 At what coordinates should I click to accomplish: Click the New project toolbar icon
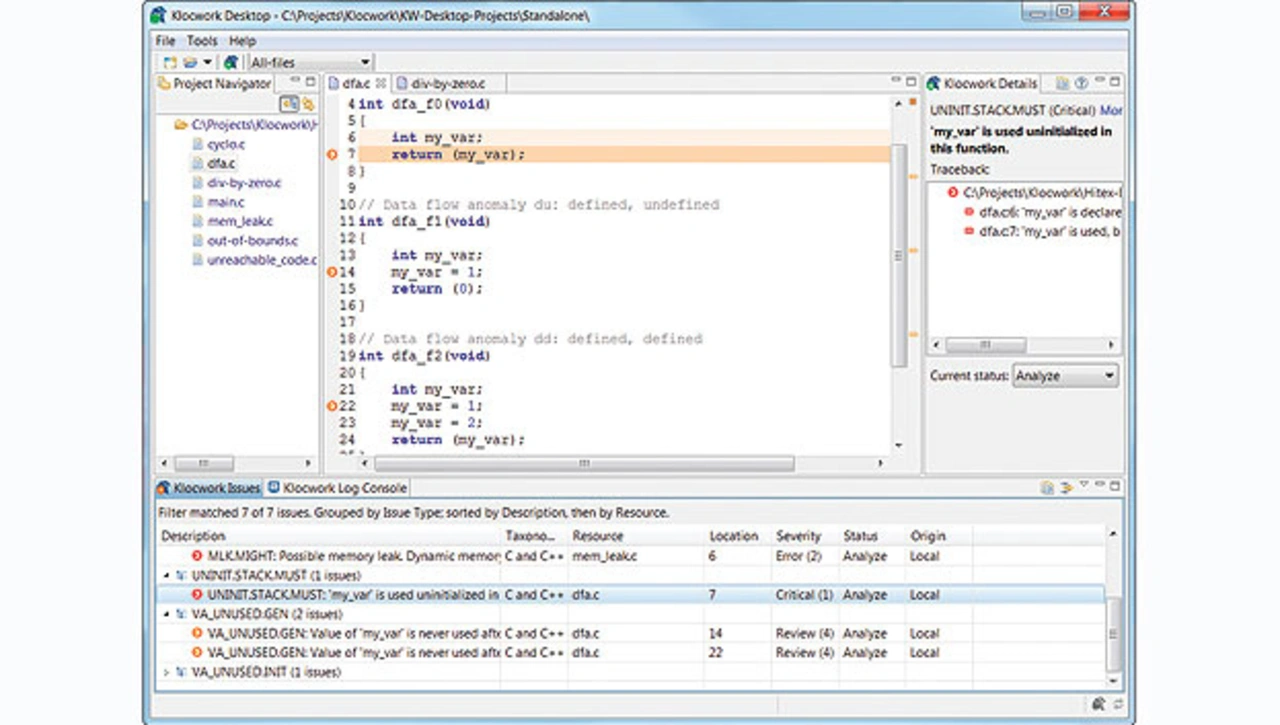coord(170,62)
